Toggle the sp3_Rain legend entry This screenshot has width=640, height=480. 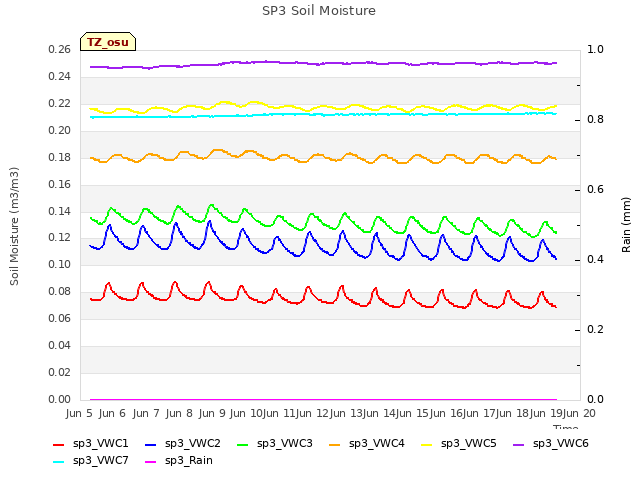179,461
